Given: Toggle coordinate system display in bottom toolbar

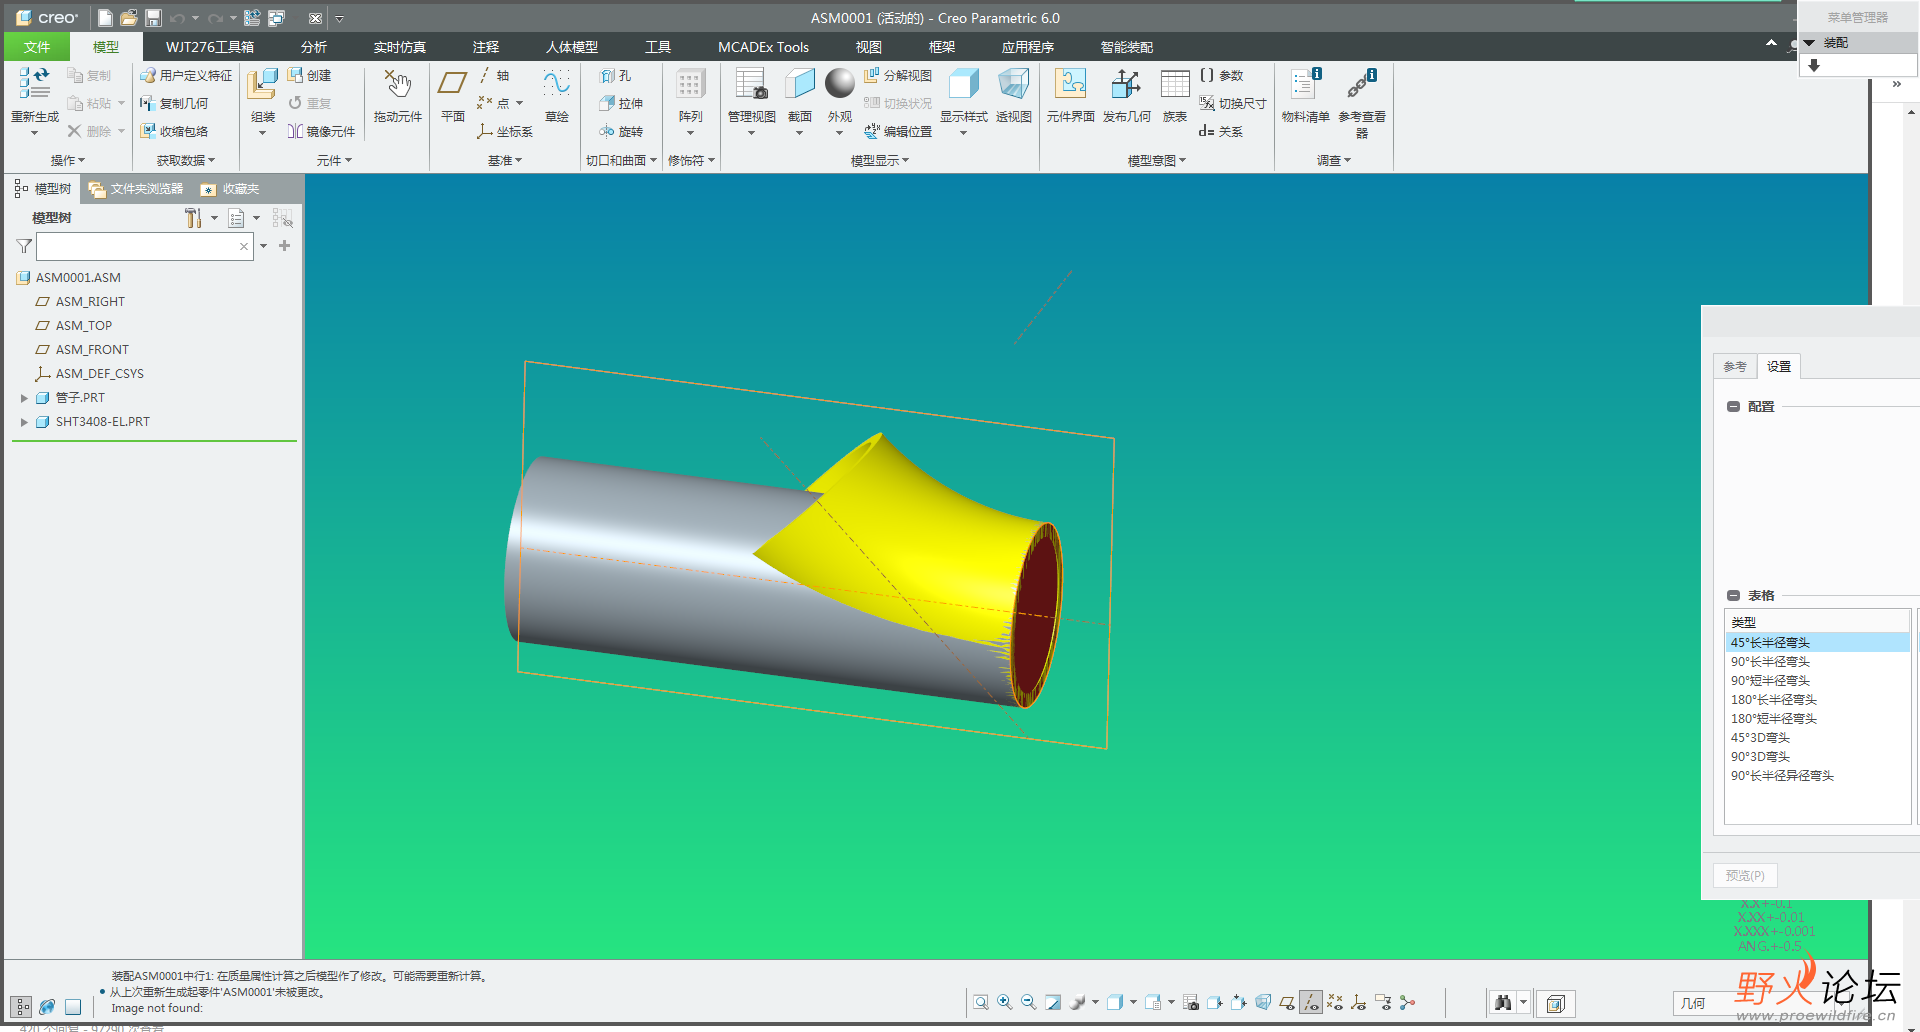Looking at the screenshot, I should click(x=1359, y=1003).
